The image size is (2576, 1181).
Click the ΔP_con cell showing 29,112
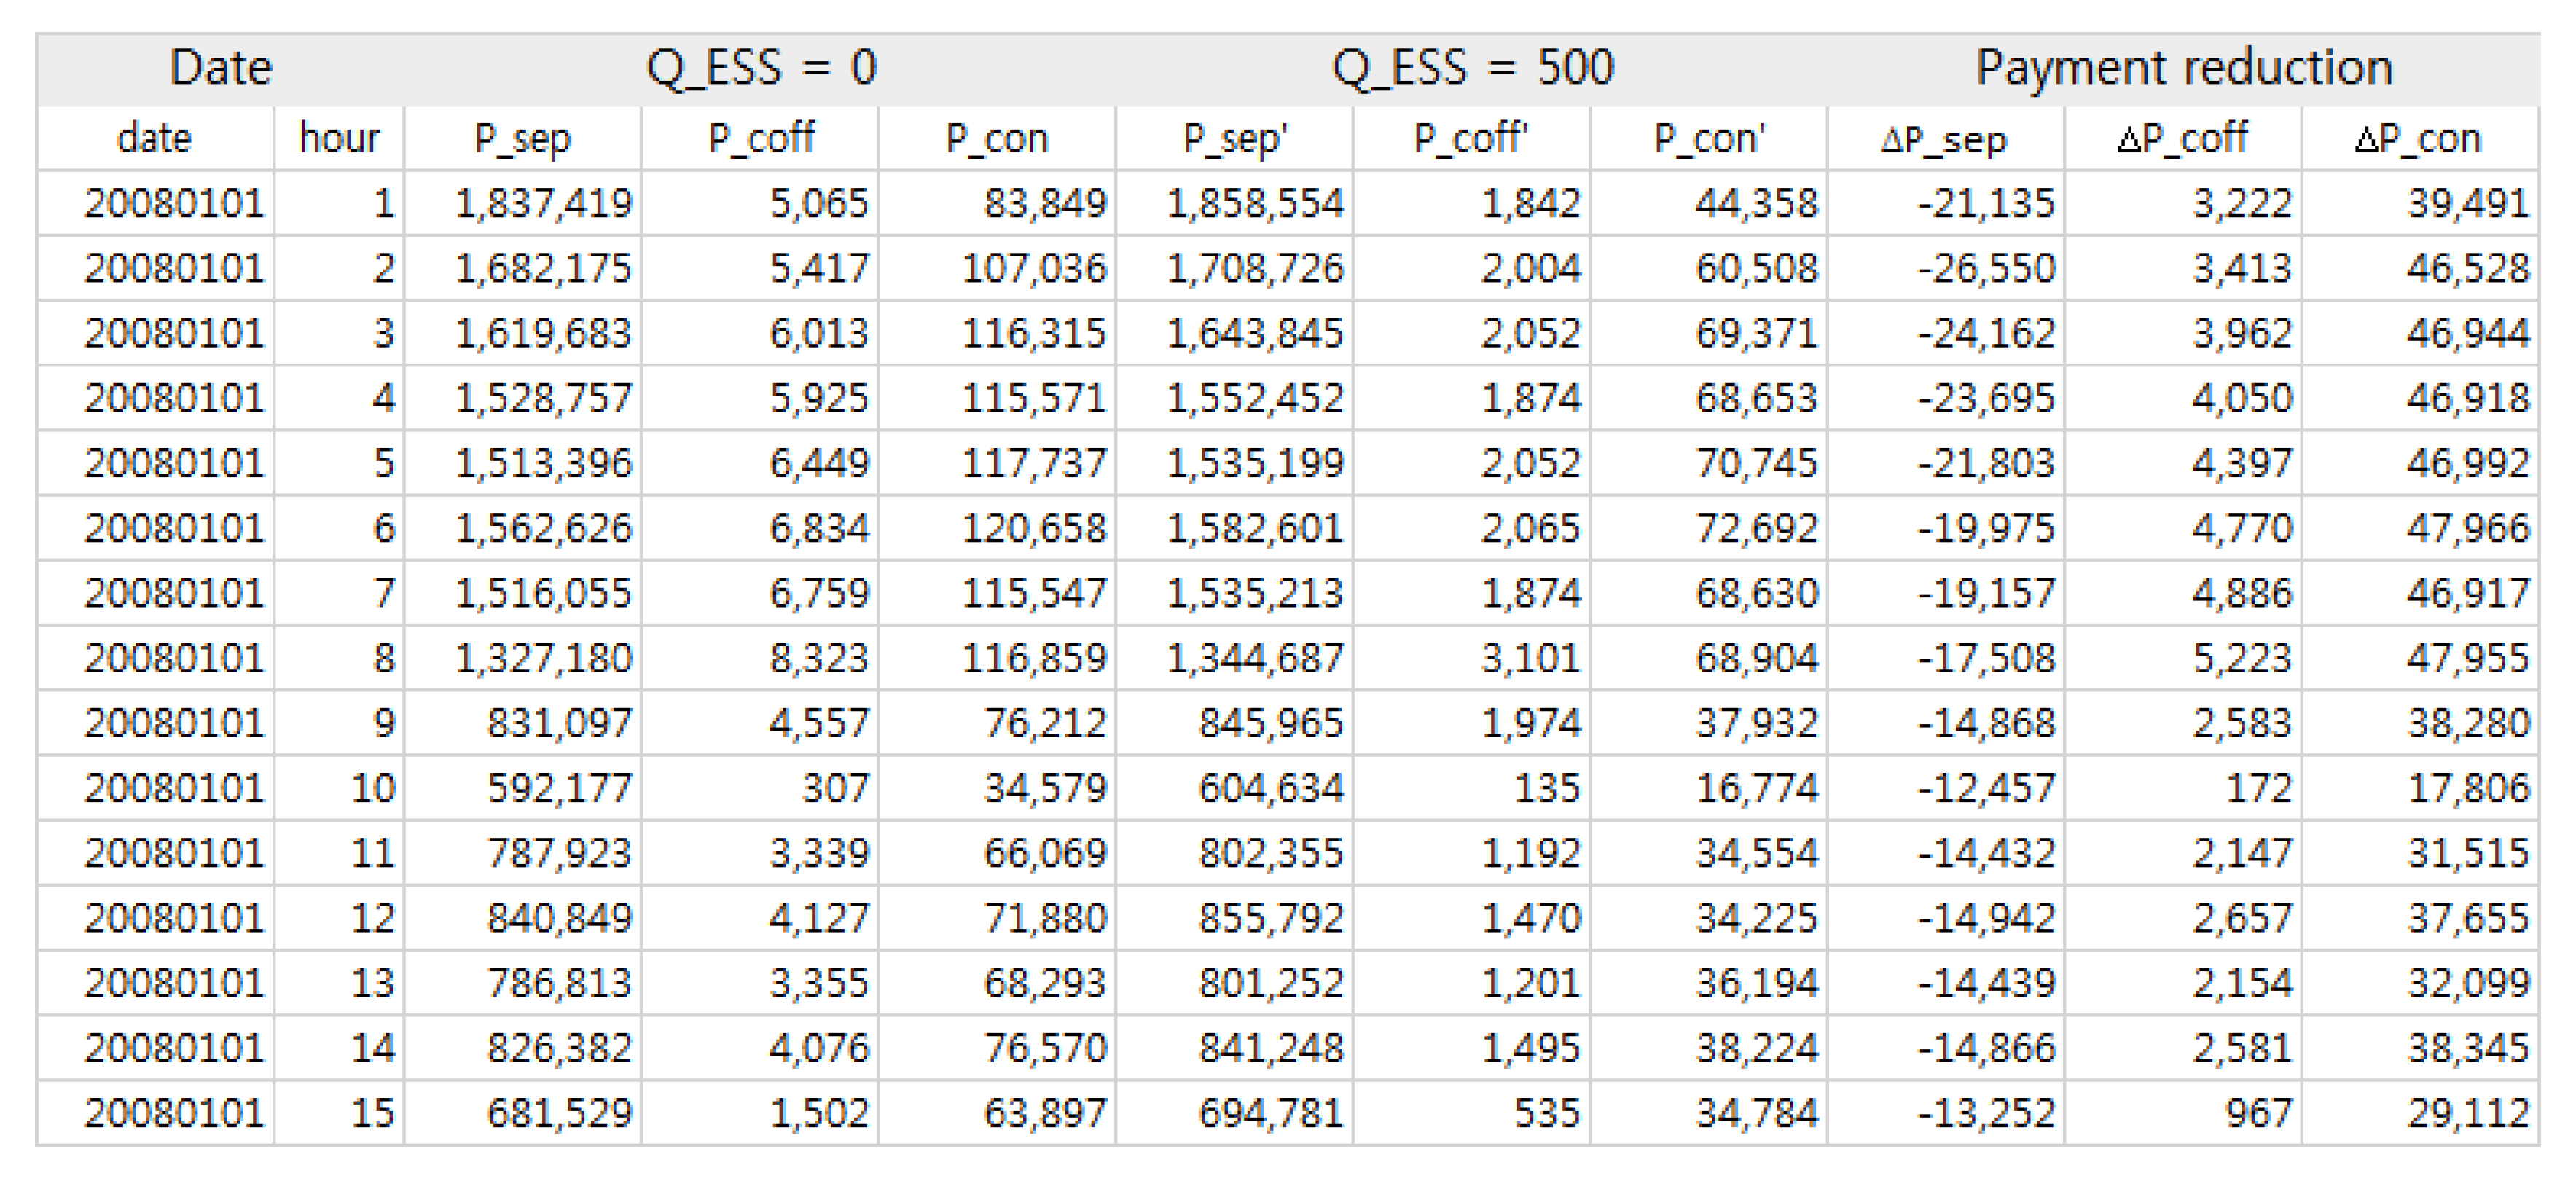(x=2467, y=1113)
